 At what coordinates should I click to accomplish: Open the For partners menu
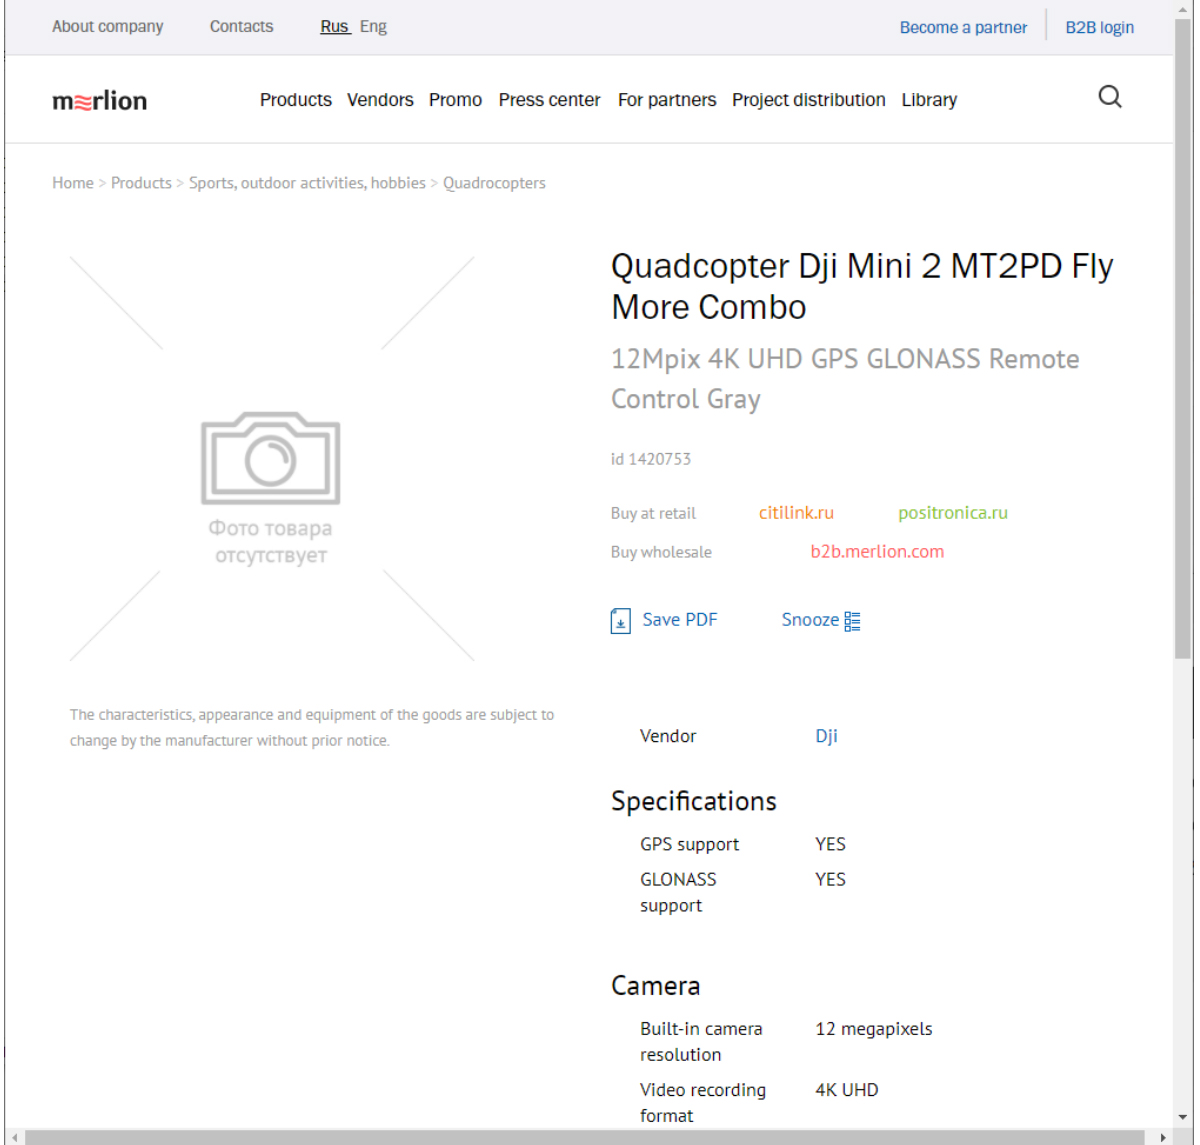click(667, 100)
